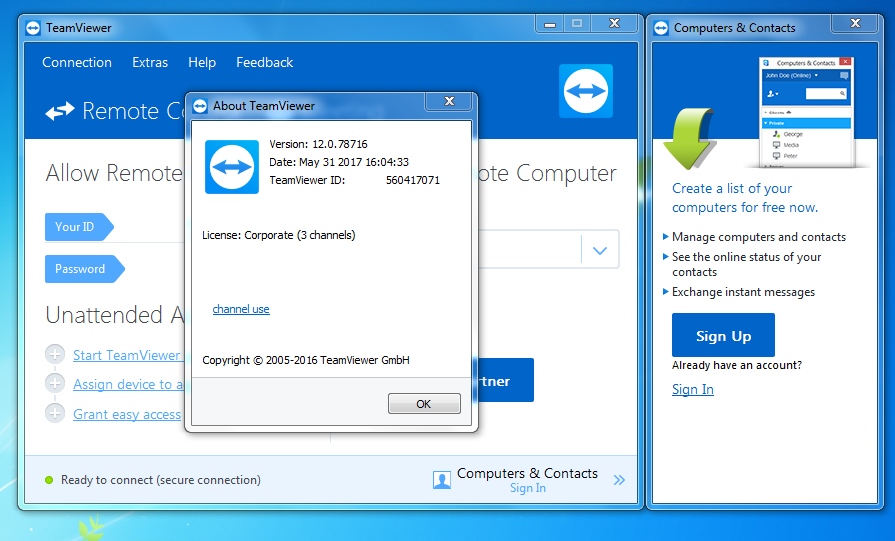Click the TeamViewer logo in About dialog
The width and height of the screenshot is (895, 541).
(x=232, y=167)
